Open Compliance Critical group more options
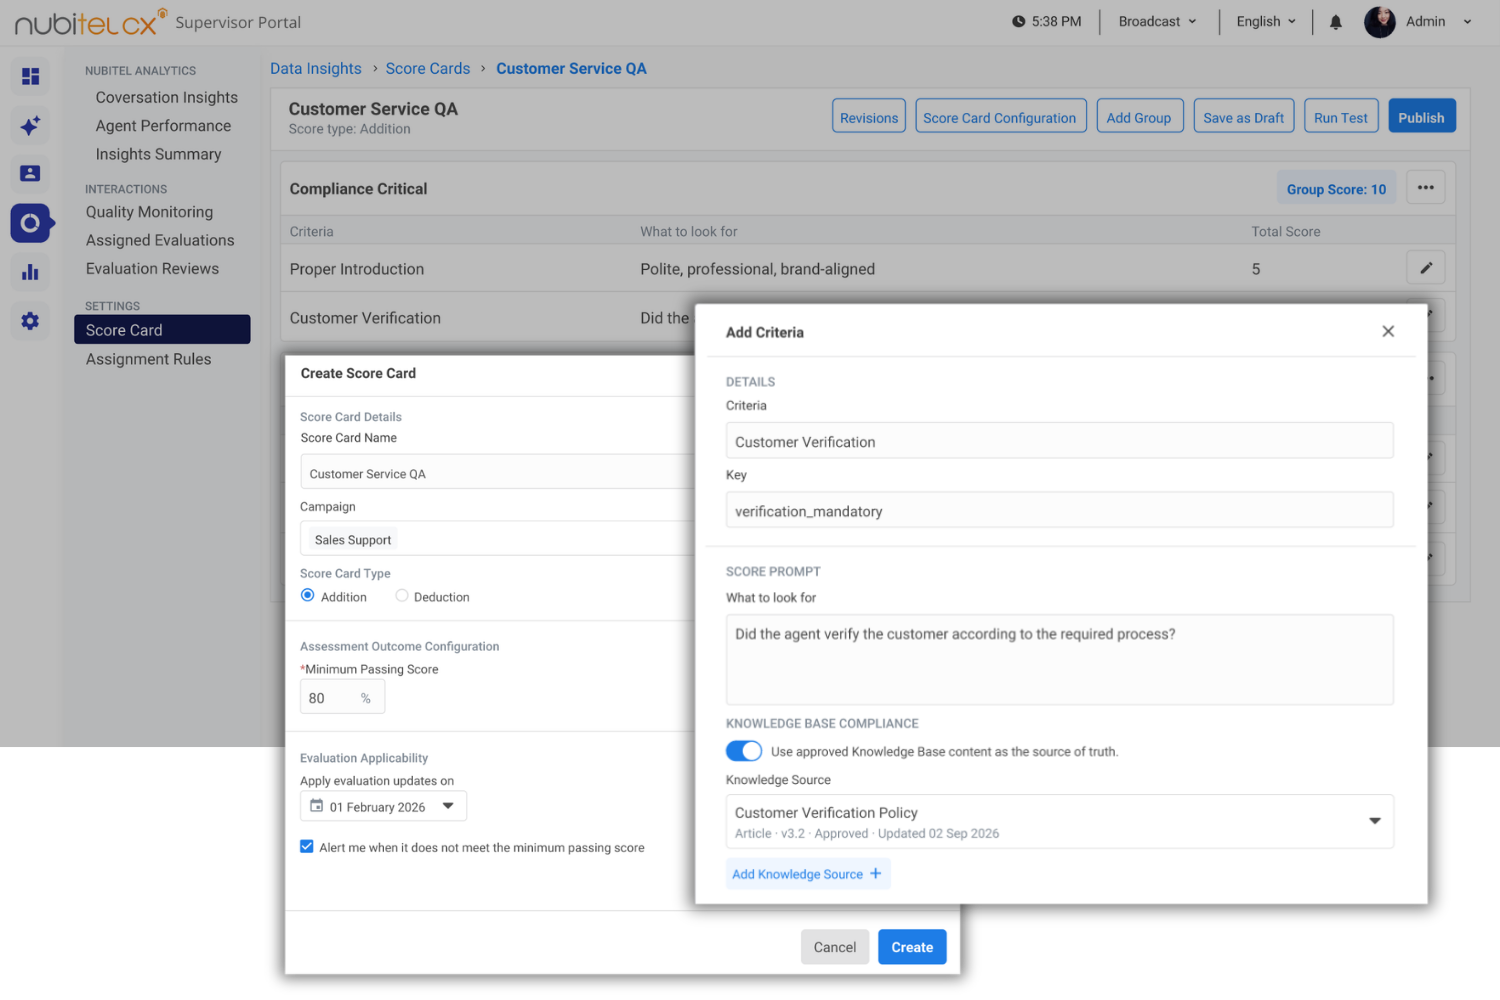This screenshot has width=1500, height=1000. [x=1426, y=188]
